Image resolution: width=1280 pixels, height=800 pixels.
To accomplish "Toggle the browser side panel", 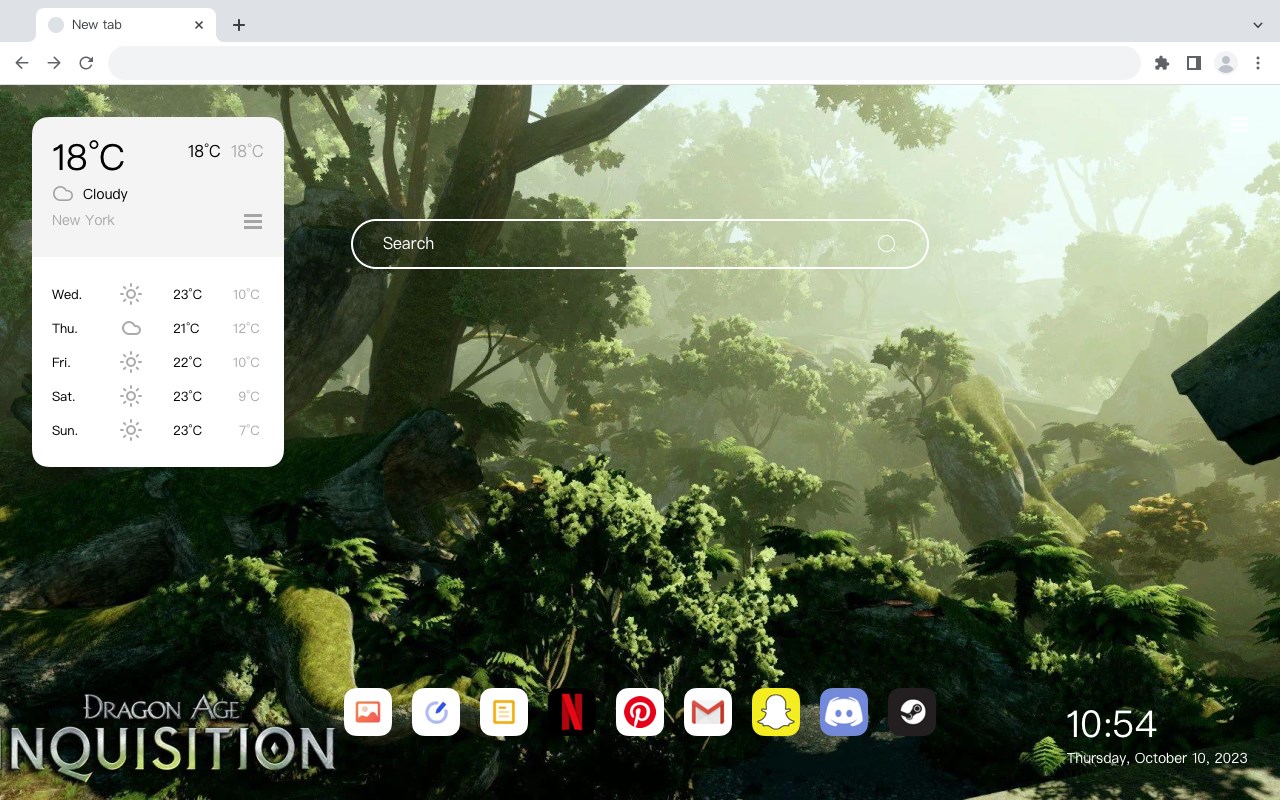I will [1193, 63].
